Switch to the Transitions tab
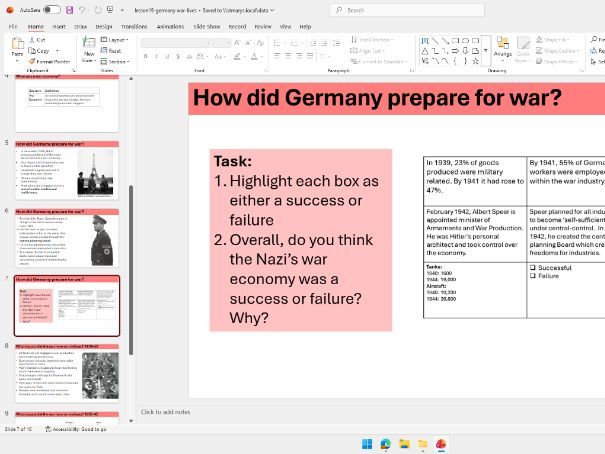Image resolution: width=605 pixels, height=454 pixels. (x=134, y=27)
